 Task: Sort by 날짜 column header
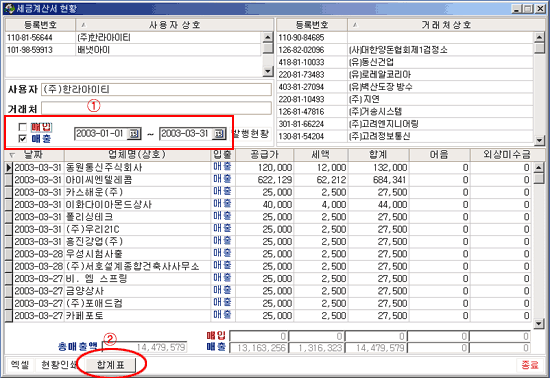[34, 155]
